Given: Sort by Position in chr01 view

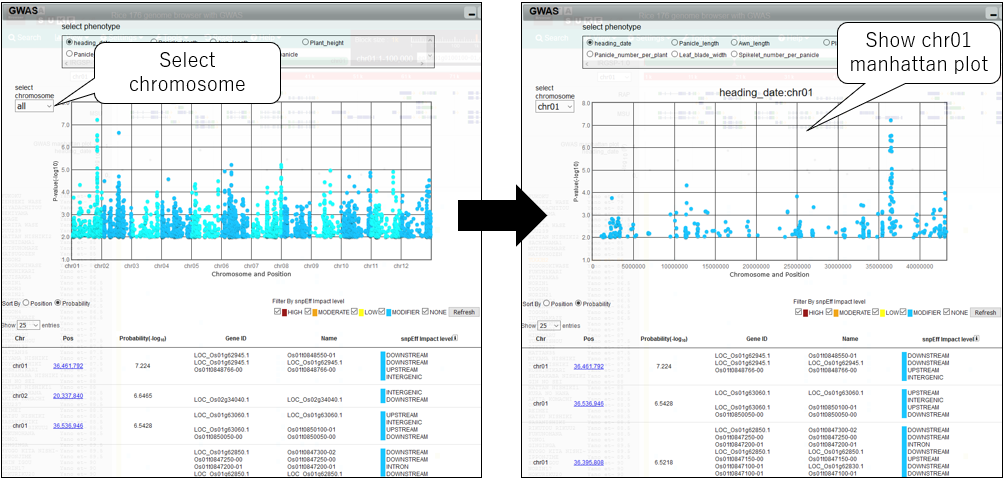Looking at the screenshot, I should pyautogui.click(x=546, y=303).
